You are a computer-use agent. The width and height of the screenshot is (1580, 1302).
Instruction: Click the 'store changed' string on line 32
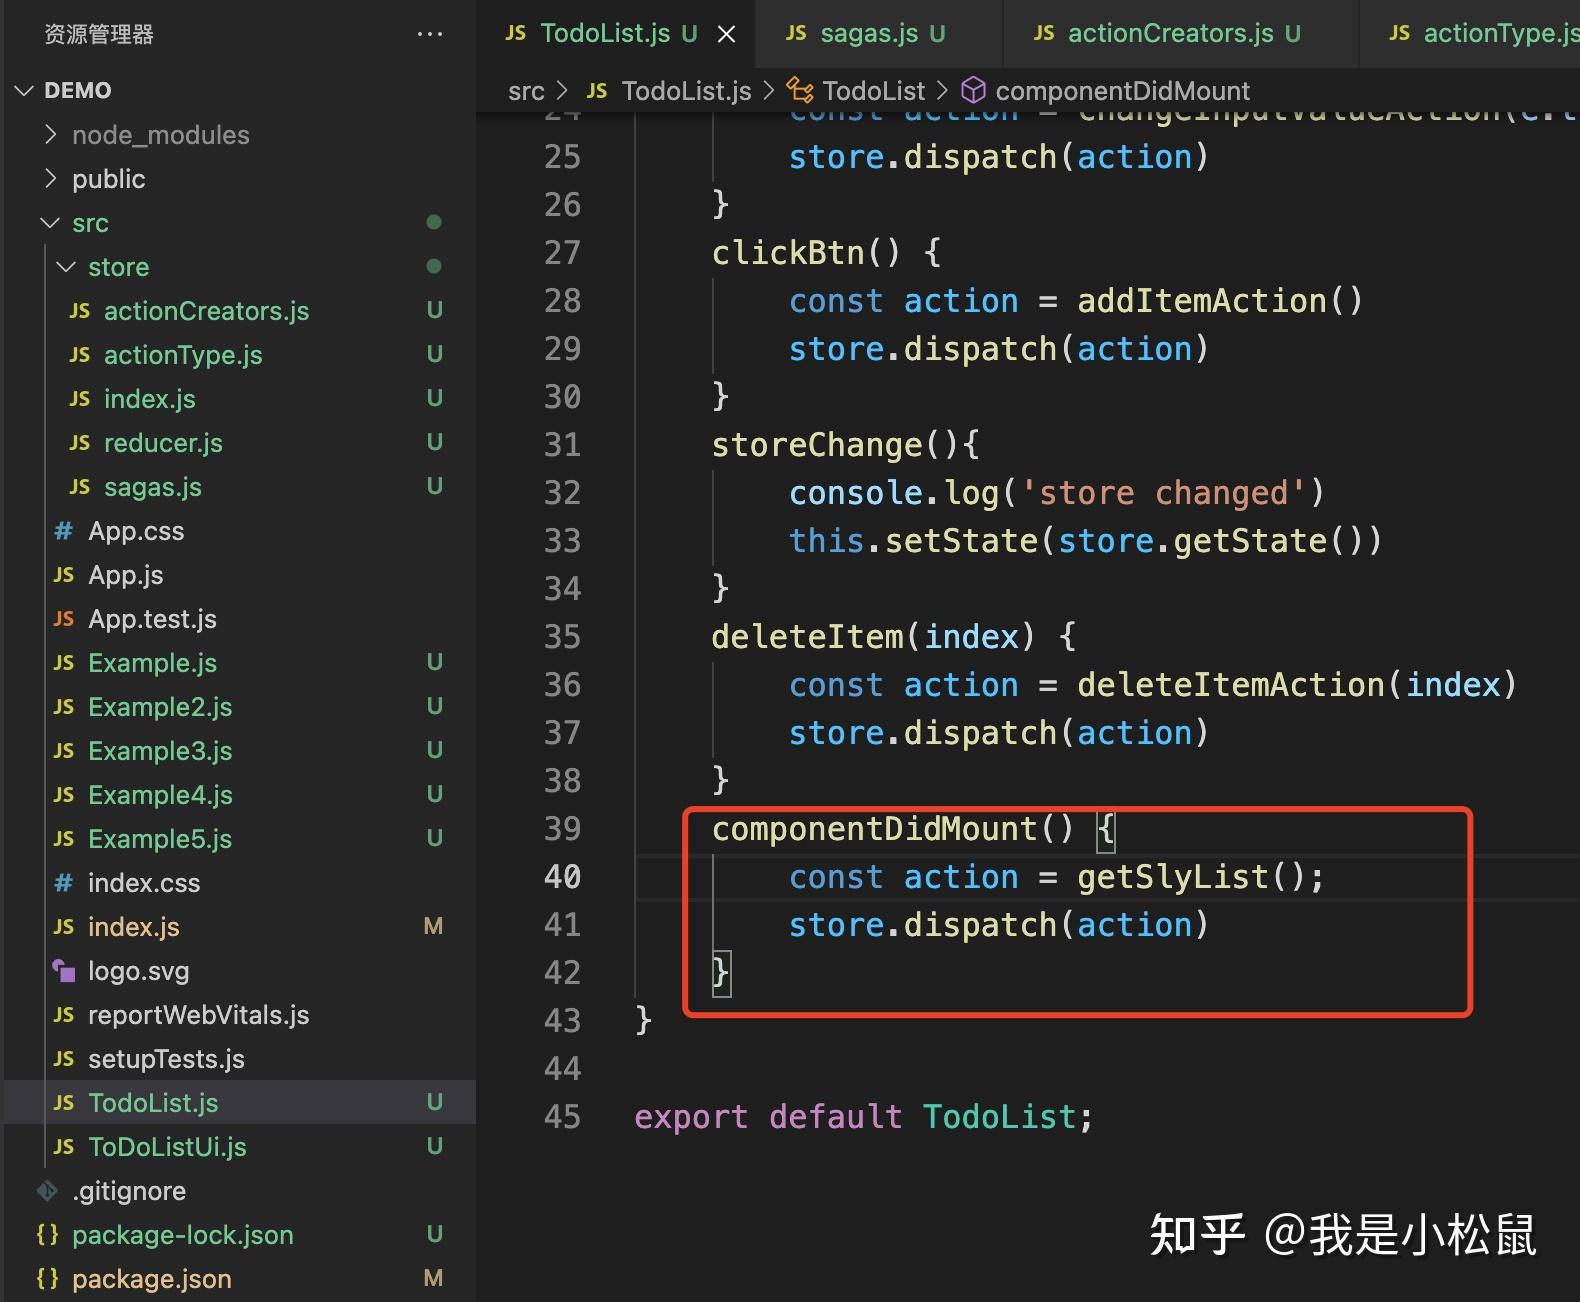1162,493
